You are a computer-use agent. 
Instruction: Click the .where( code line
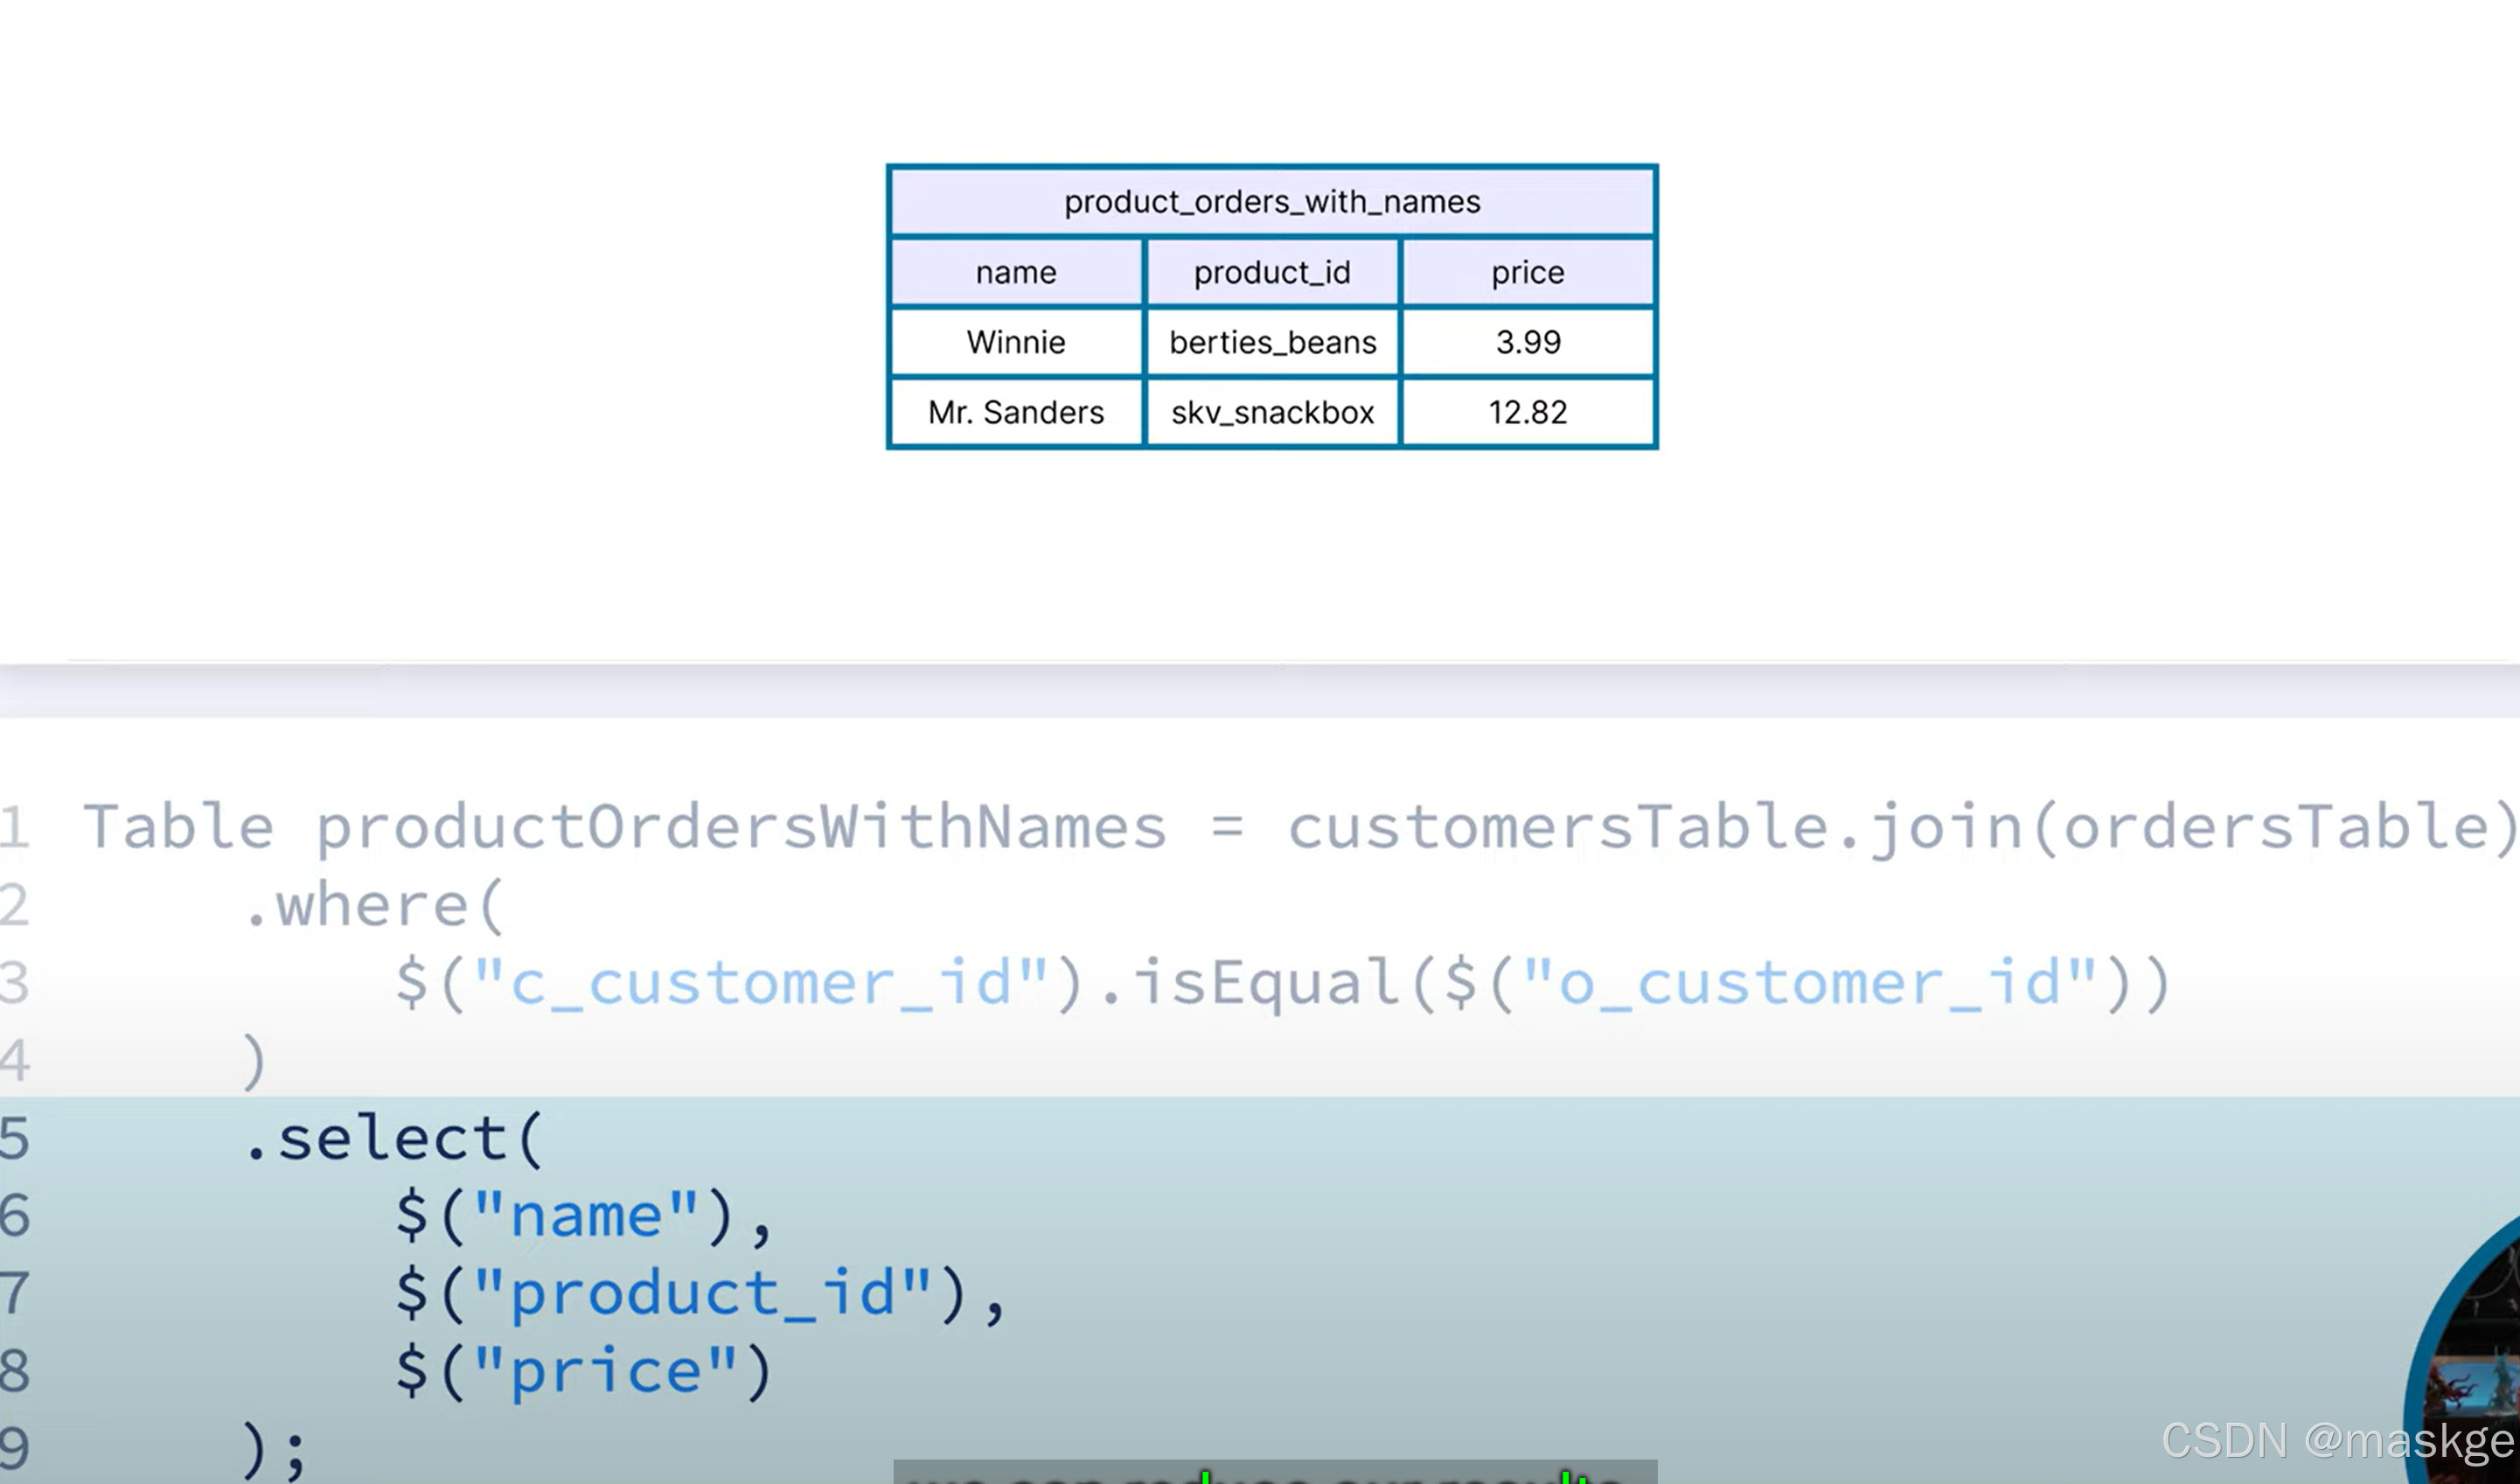coord(374,907)
